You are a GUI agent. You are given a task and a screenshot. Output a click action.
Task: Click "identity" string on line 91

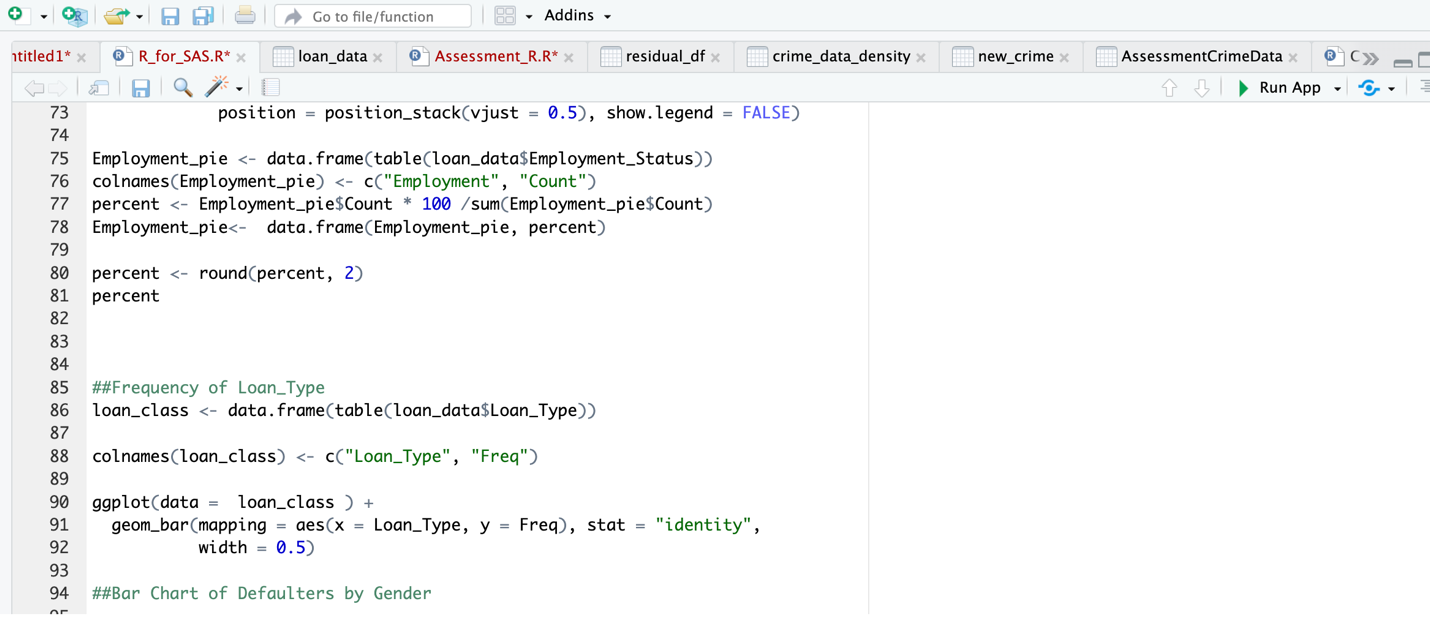coord(703,525)
